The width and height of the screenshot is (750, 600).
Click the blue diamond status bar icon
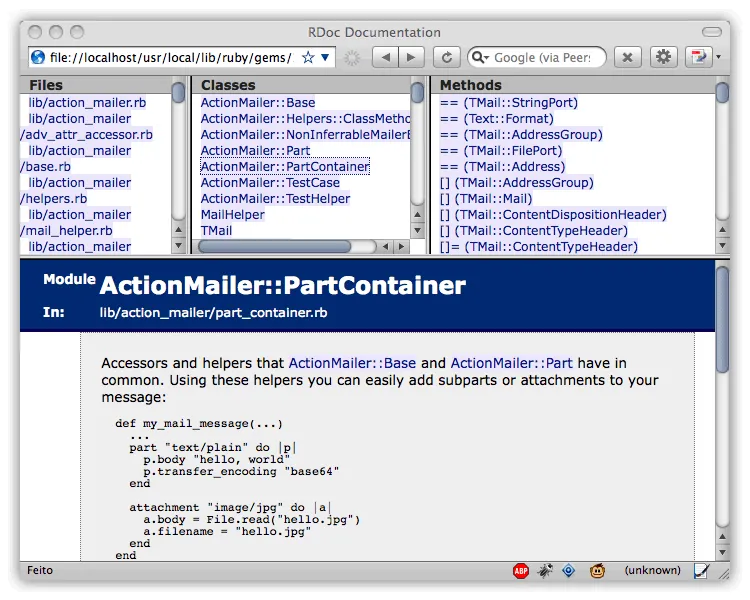(569, 571)
